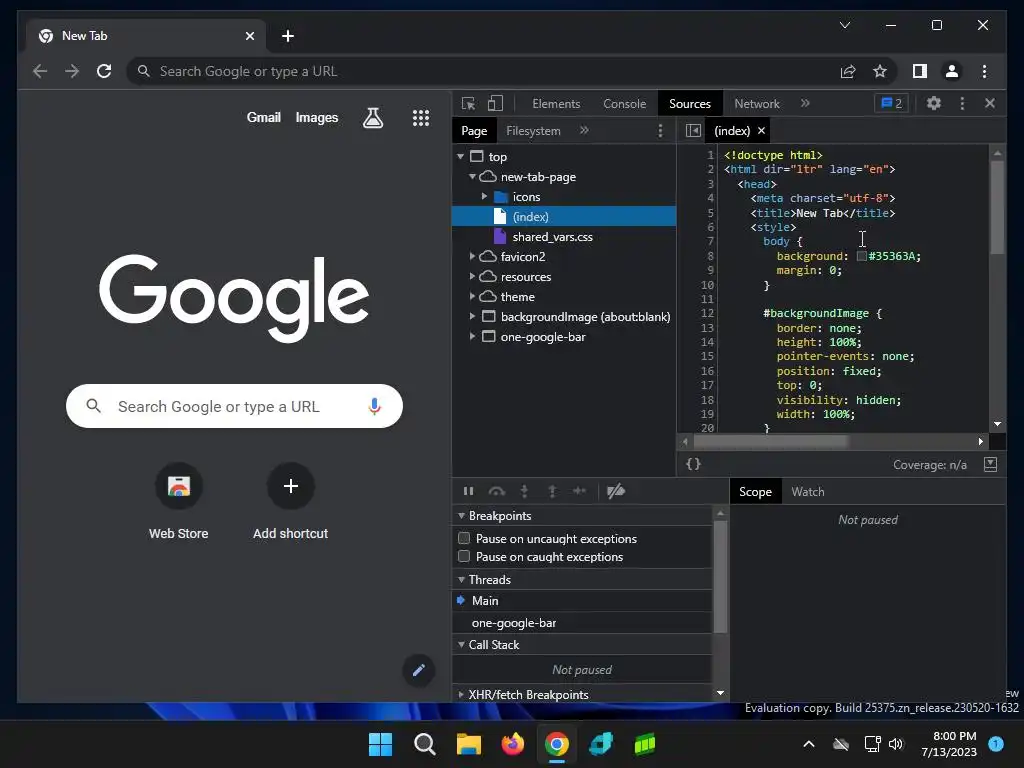Enable Pause on uncaught exceptions

[x=464, y=538]
